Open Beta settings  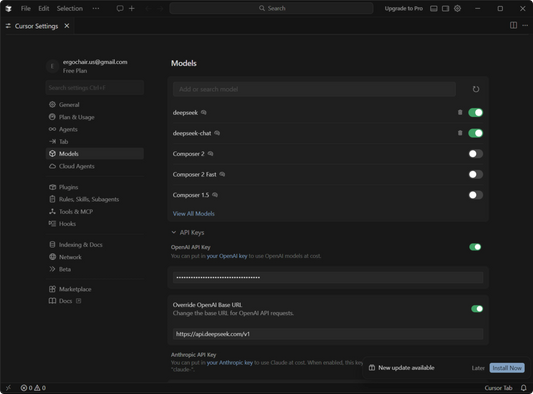[x=94, y=269]
